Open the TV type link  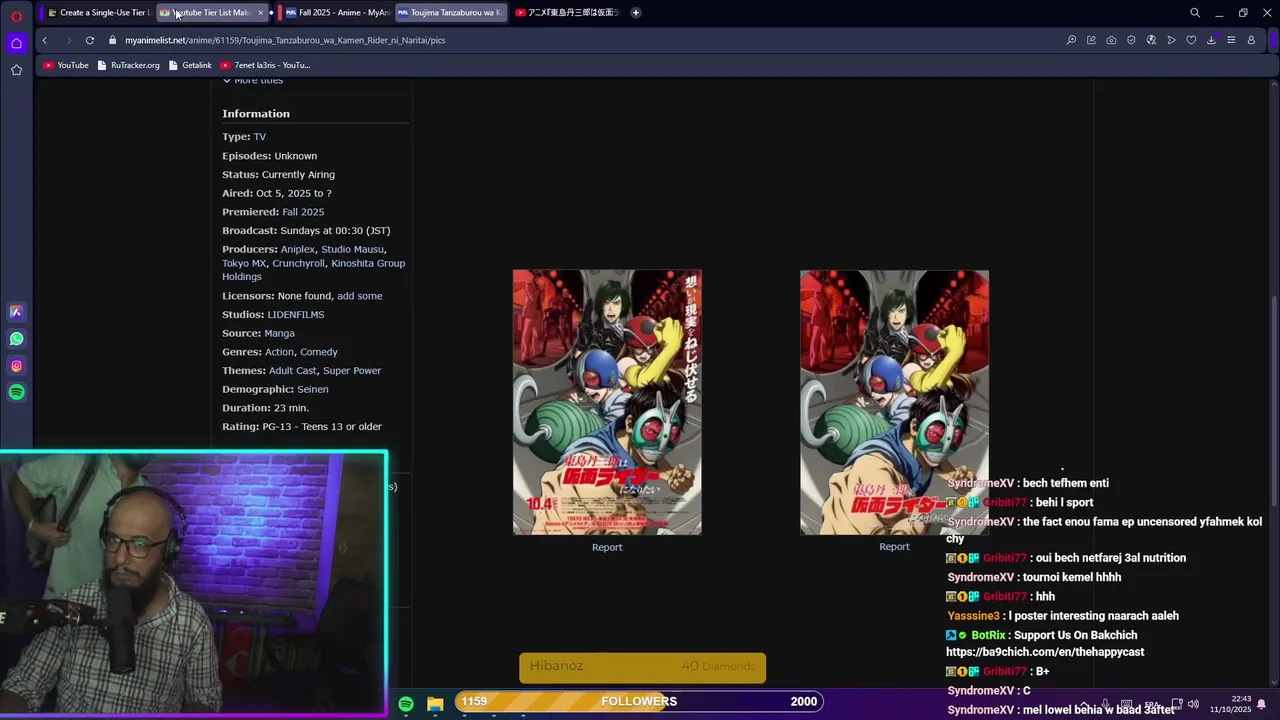[259, 137]
